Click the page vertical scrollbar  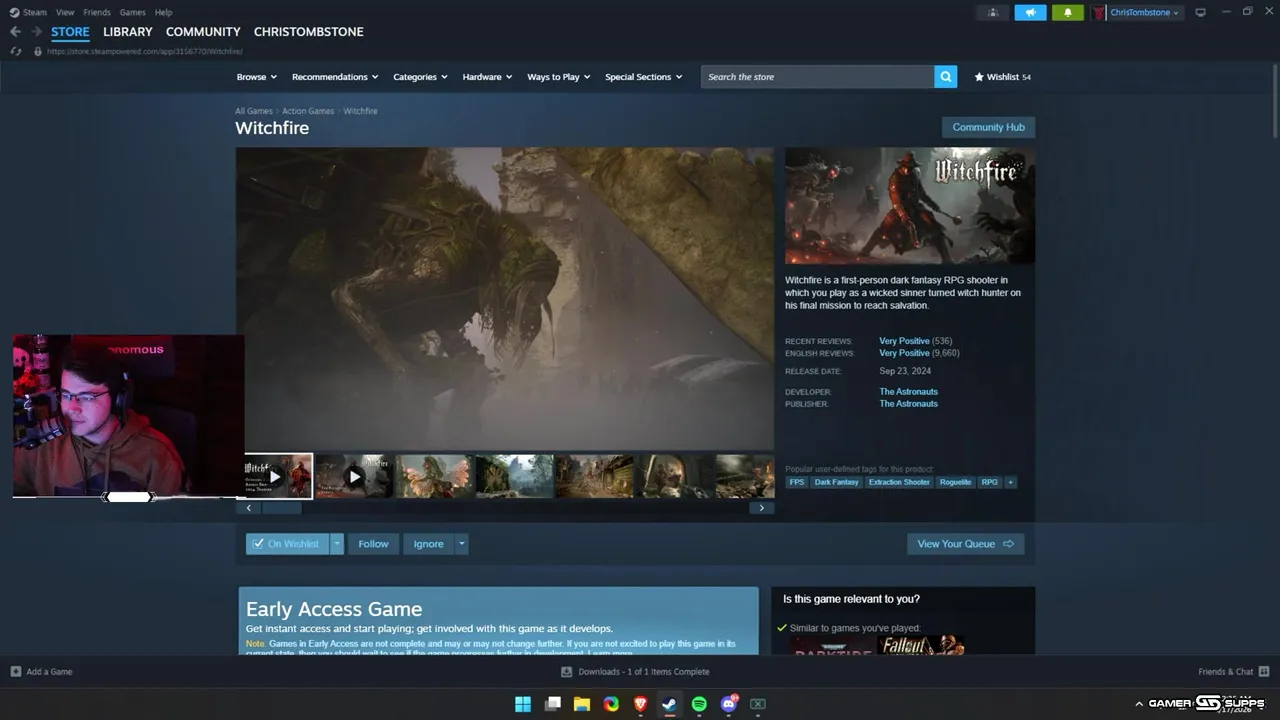pos(1275,100)
